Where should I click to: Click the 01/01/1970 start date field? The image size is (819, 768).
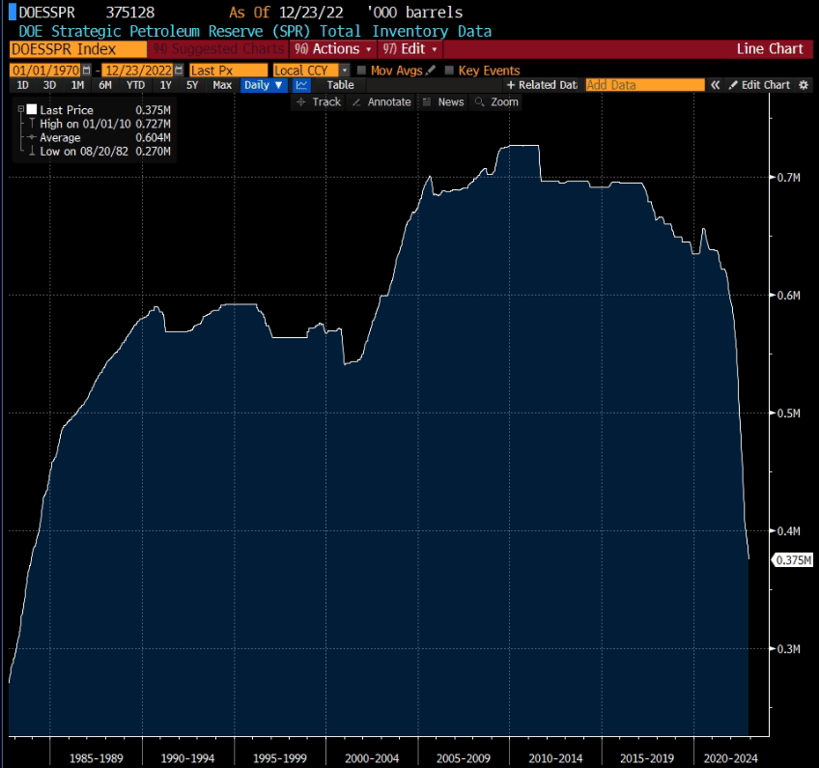45,70
